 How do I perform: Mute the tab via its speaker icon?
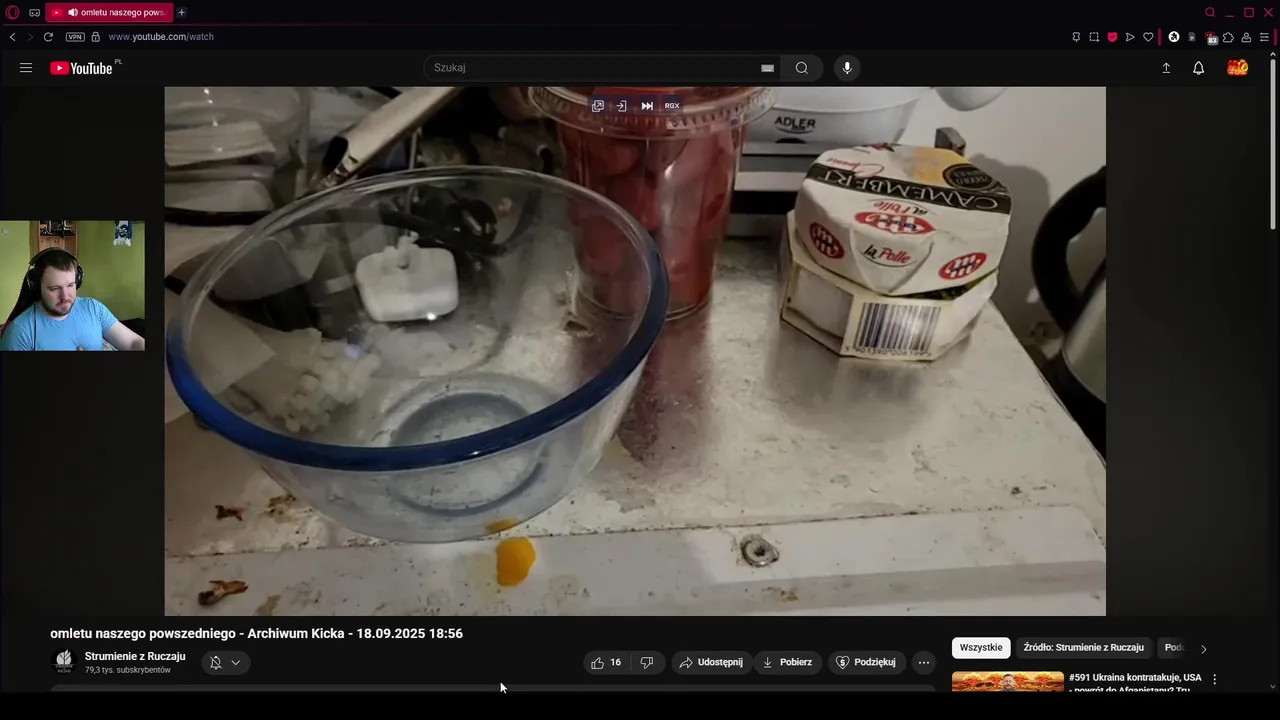[73, 13]
